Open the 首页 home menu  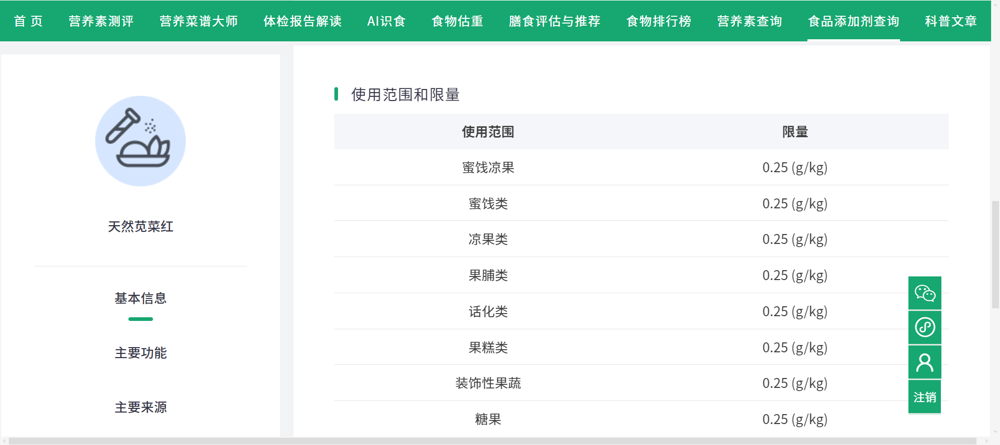tap(28, 21)
